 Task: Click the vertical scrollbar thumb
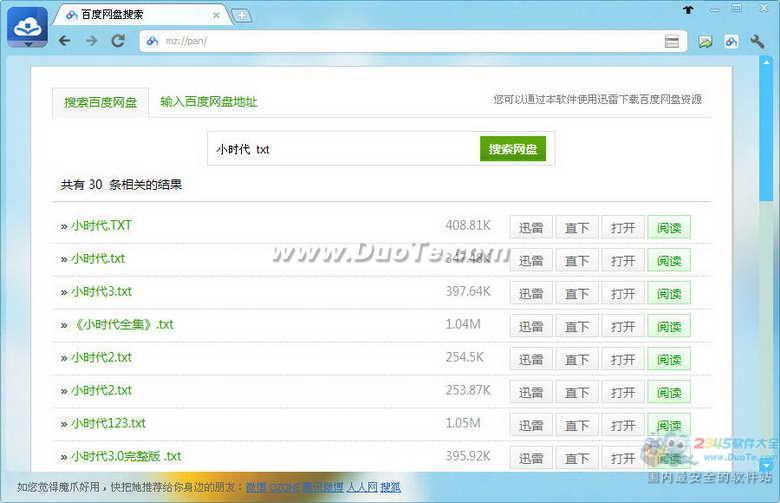(766, 133)
